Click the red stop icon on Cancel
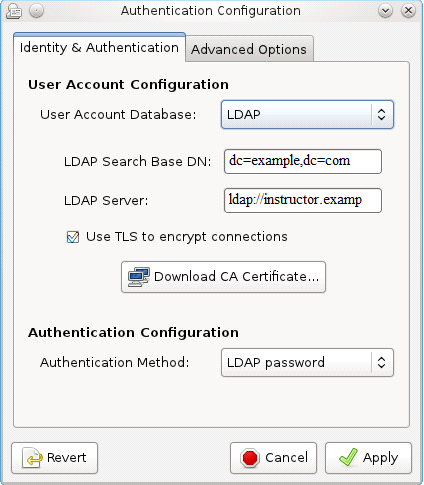The width and height of the screenshot is (424, 485). 250,458
